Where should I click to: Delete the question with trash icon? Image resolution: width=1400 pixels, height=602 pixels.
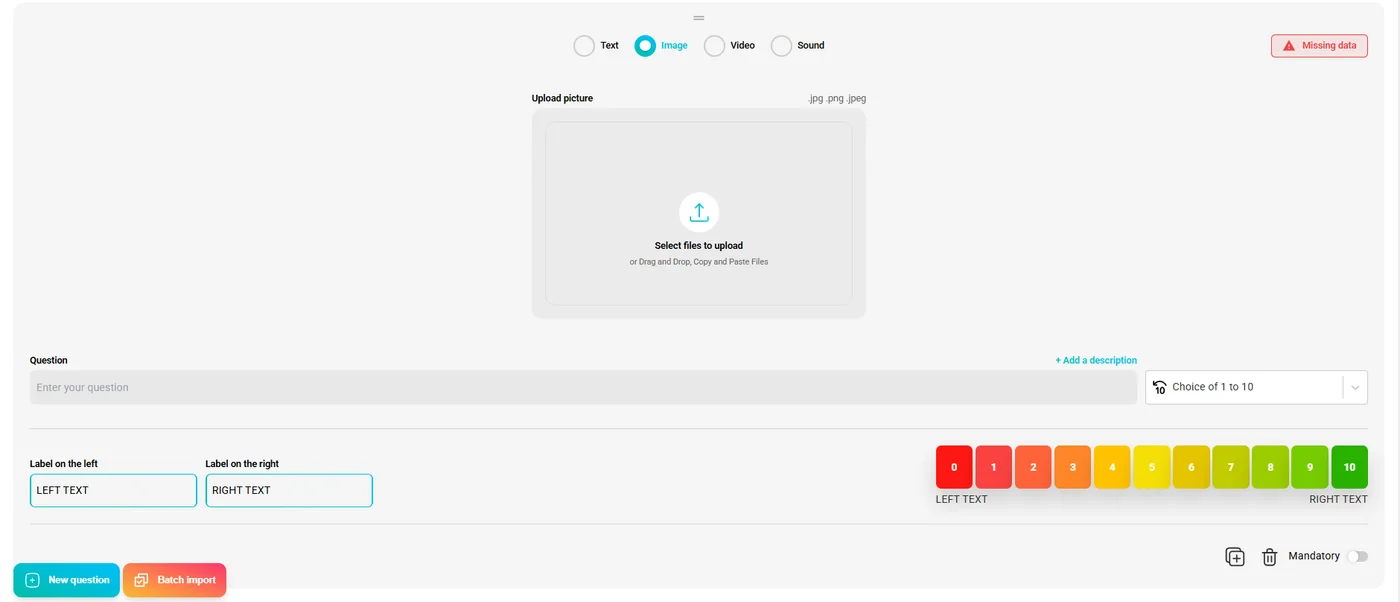(x=1269, y=556)
